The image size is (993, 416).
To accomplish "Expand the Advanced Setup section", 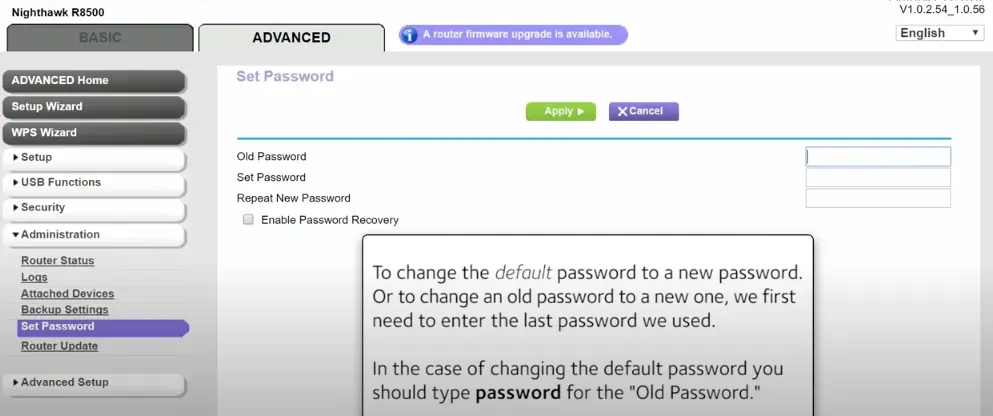I will (94, 383).
